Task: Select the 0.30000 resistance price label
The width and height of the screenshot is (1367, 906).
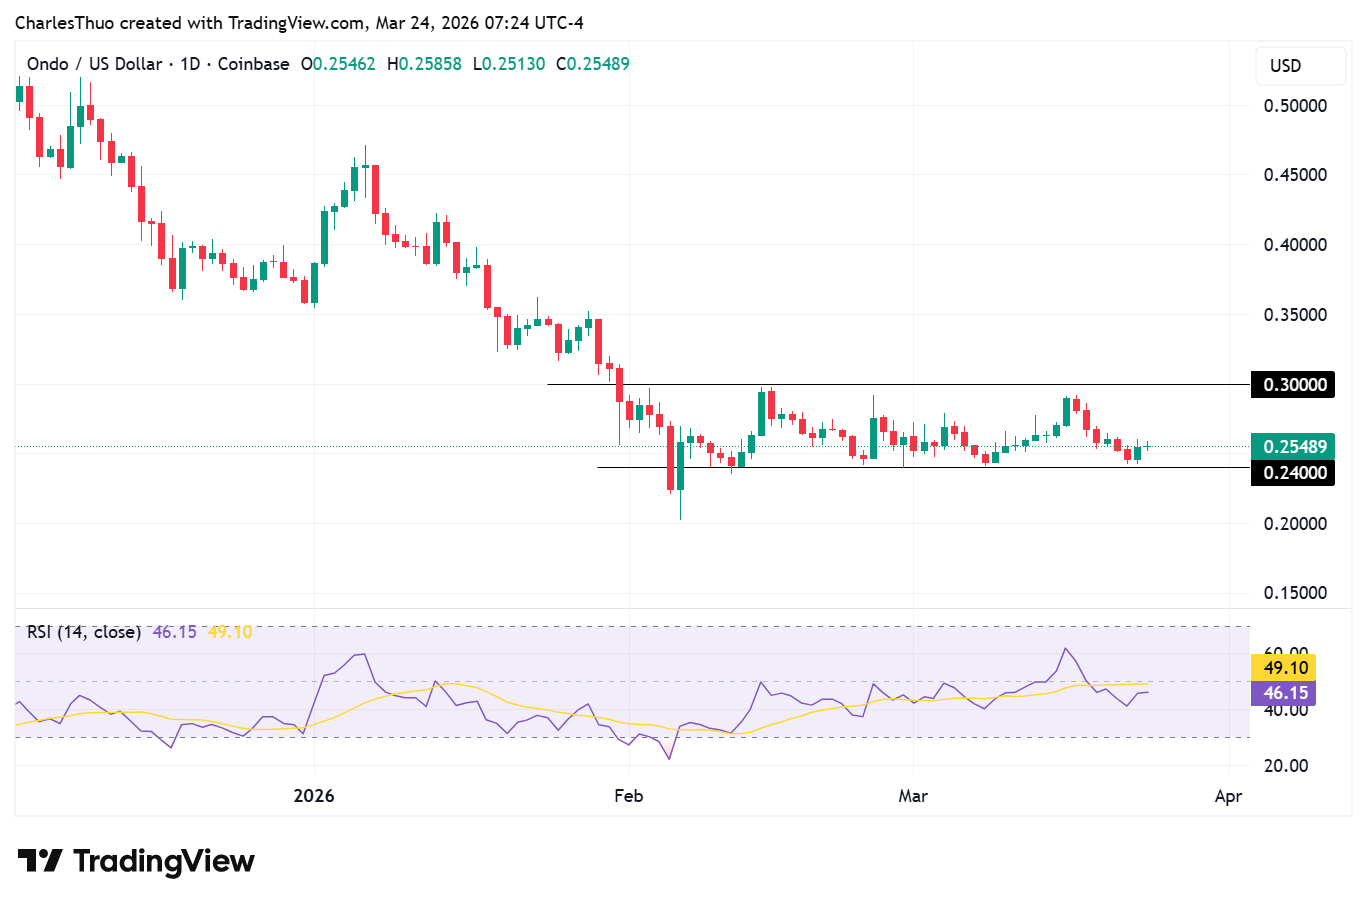Action: point(1293,385)
